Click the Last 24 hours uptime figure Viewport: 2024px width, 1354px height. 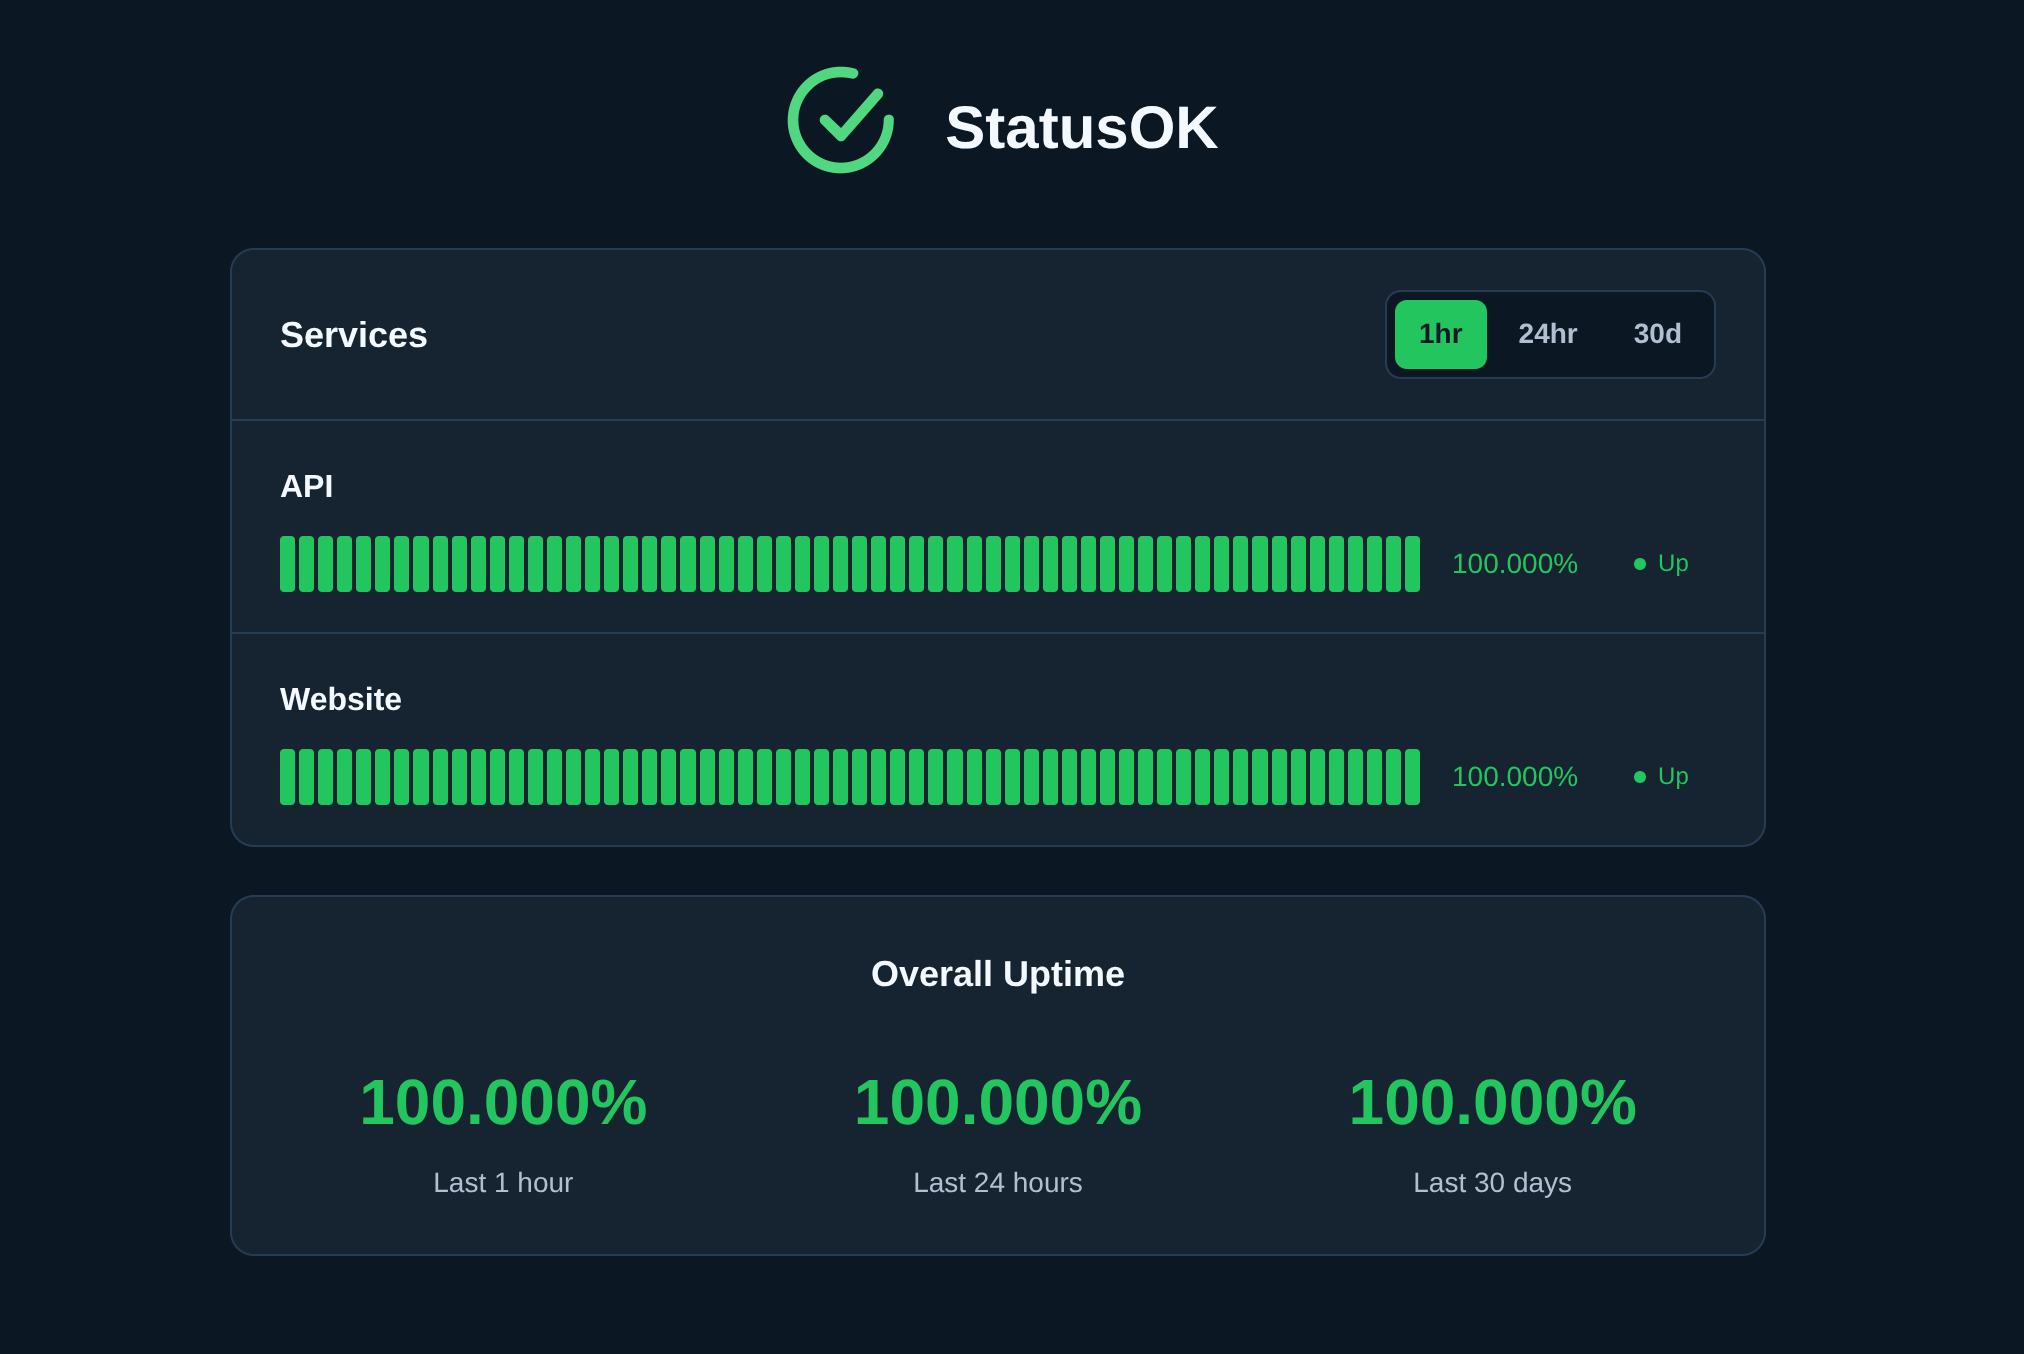(997, 1103)
